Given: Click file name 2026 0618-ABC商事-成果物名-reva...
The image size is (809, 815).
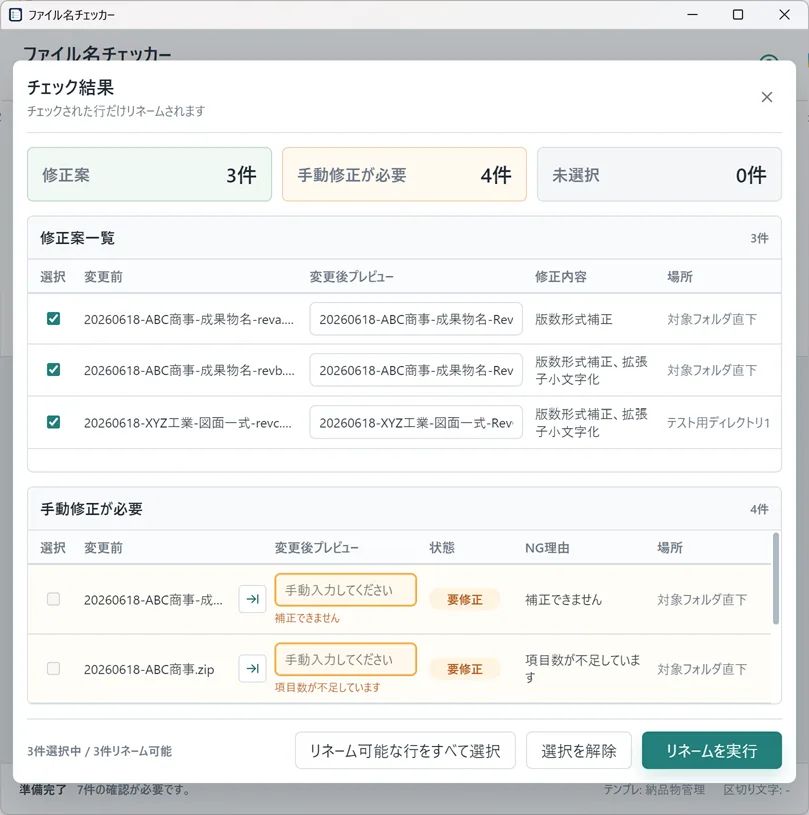Looking at the screenshot, I should (x=189, y=319).
